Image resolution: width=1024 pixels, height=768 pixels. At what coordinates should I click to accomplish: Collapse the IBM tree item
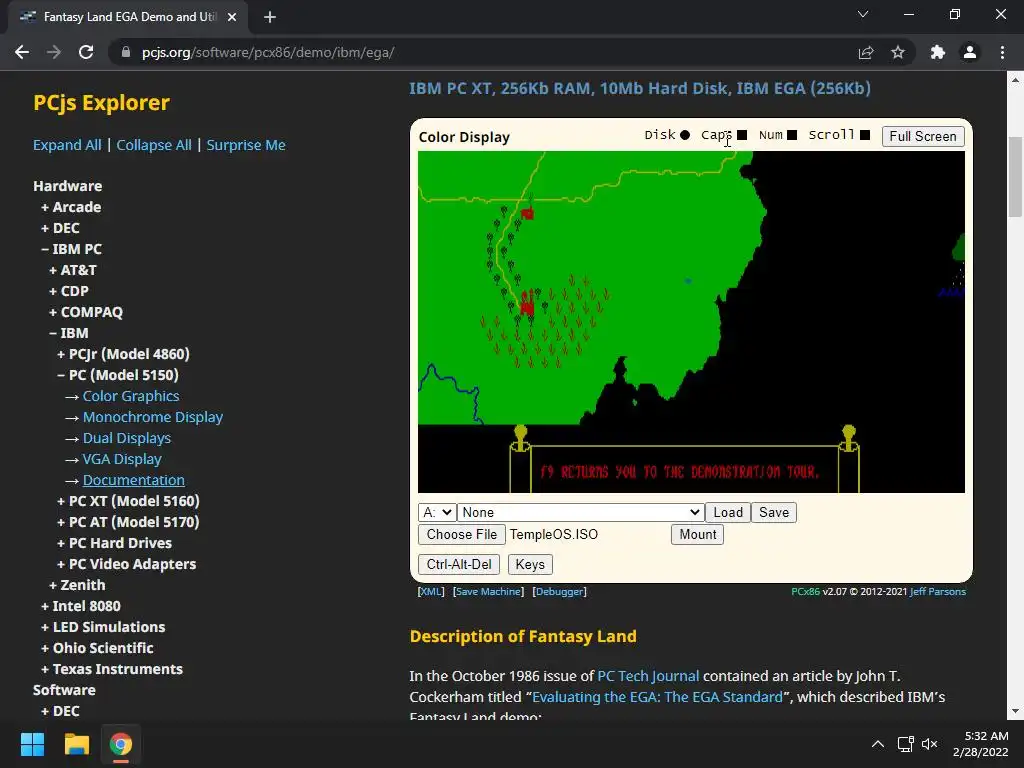tap(69, 333)
